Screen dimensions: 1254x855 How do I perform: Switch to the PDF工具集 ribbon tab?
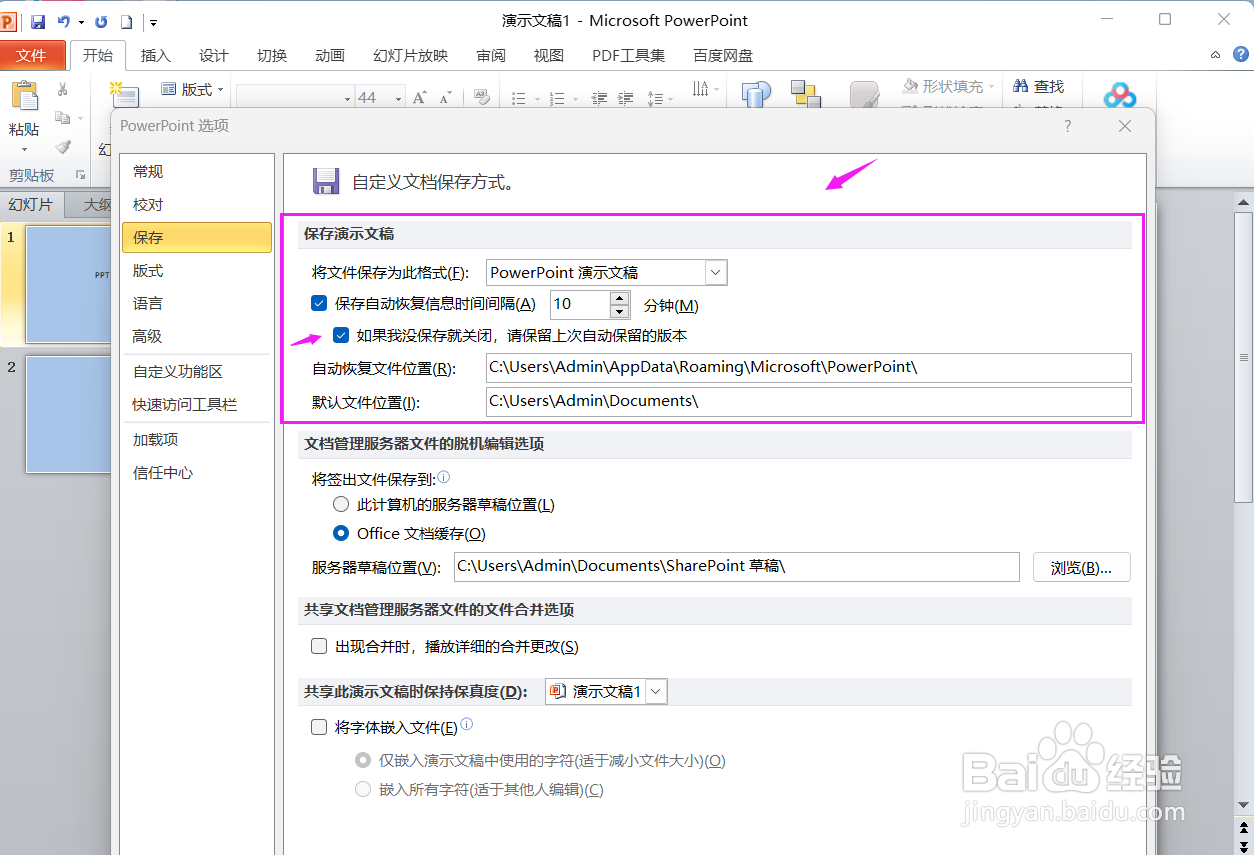click(629, 56)
